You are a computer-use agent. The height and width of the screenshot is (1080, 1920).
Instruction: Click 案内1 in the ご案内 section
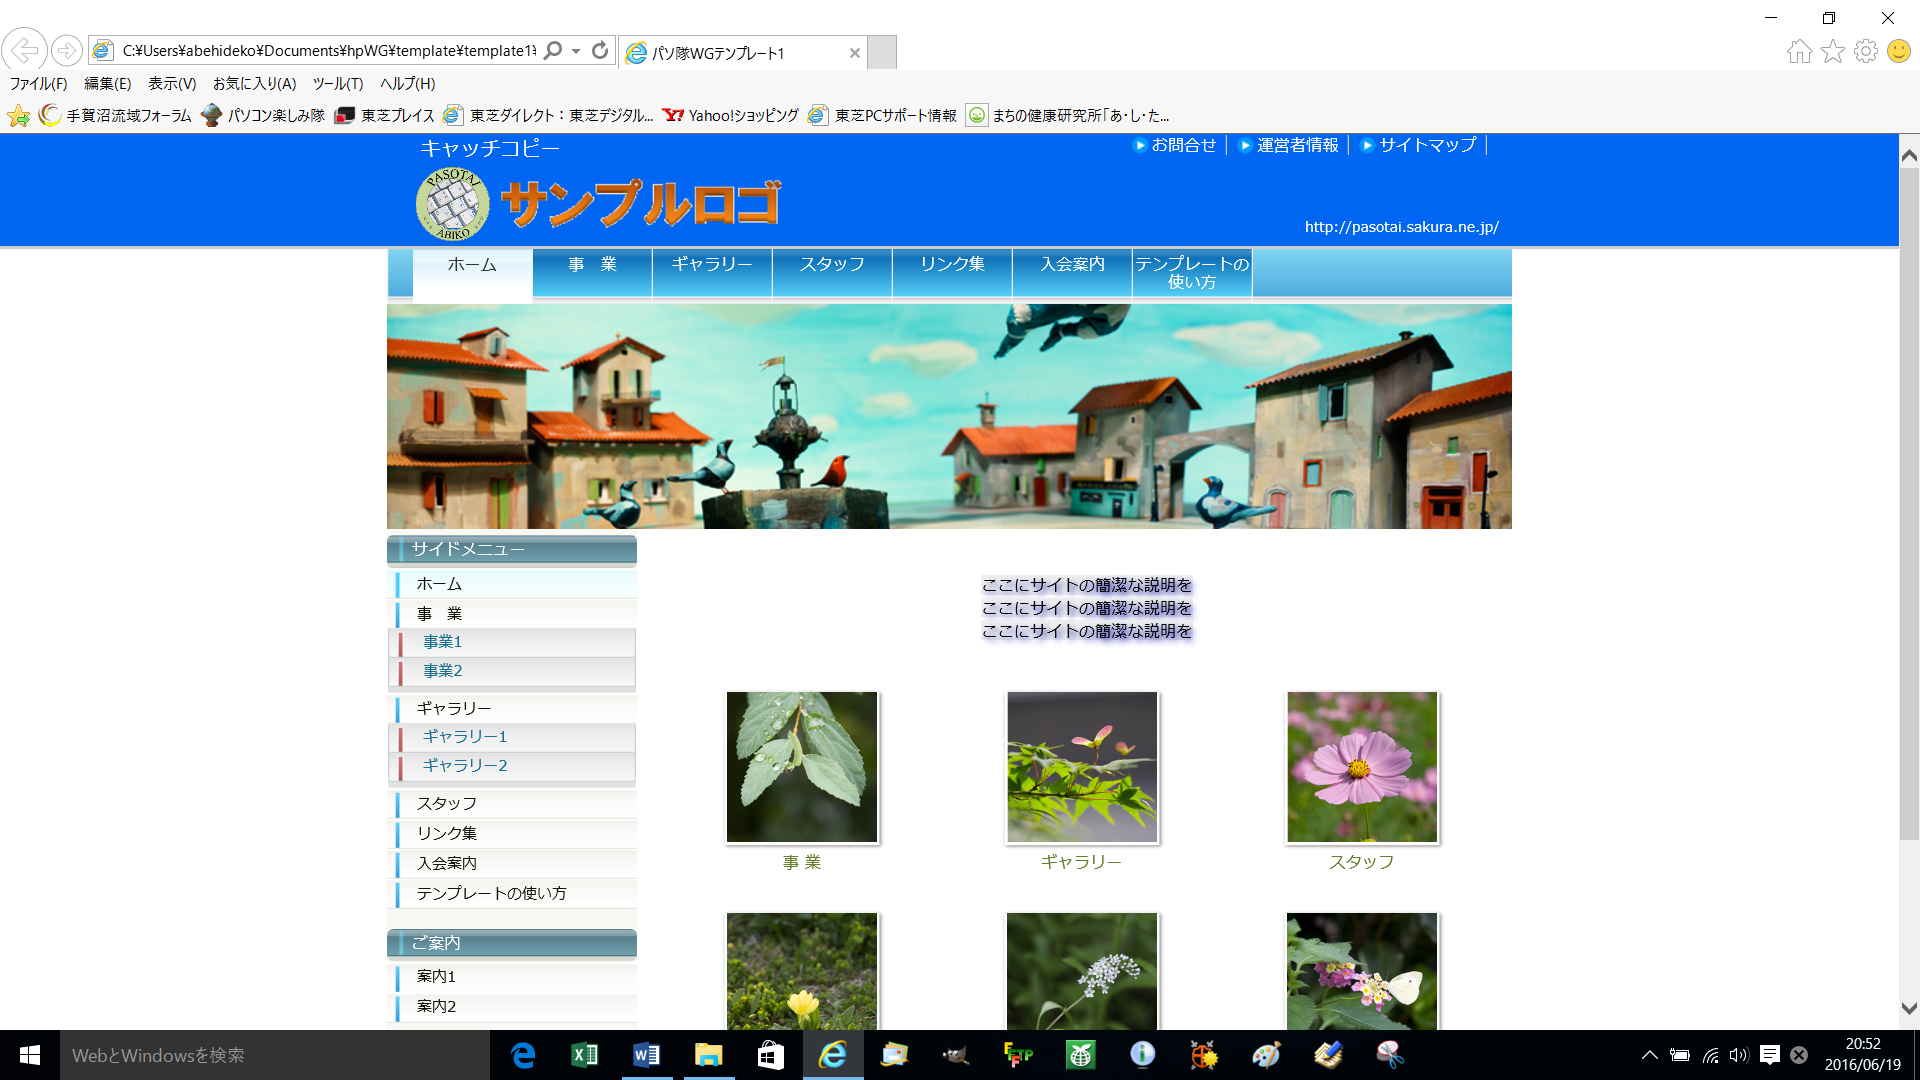512,977
